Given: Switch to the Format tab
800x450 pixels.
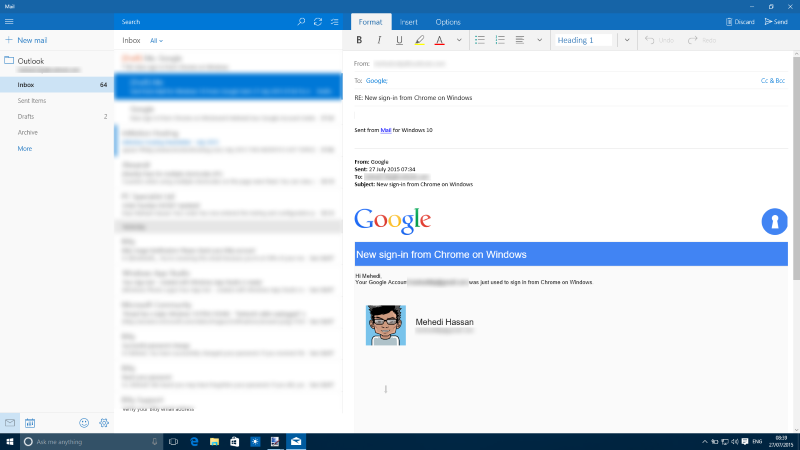Looking at the screenshot, I should pyautogui.click(x=370, y=22).
